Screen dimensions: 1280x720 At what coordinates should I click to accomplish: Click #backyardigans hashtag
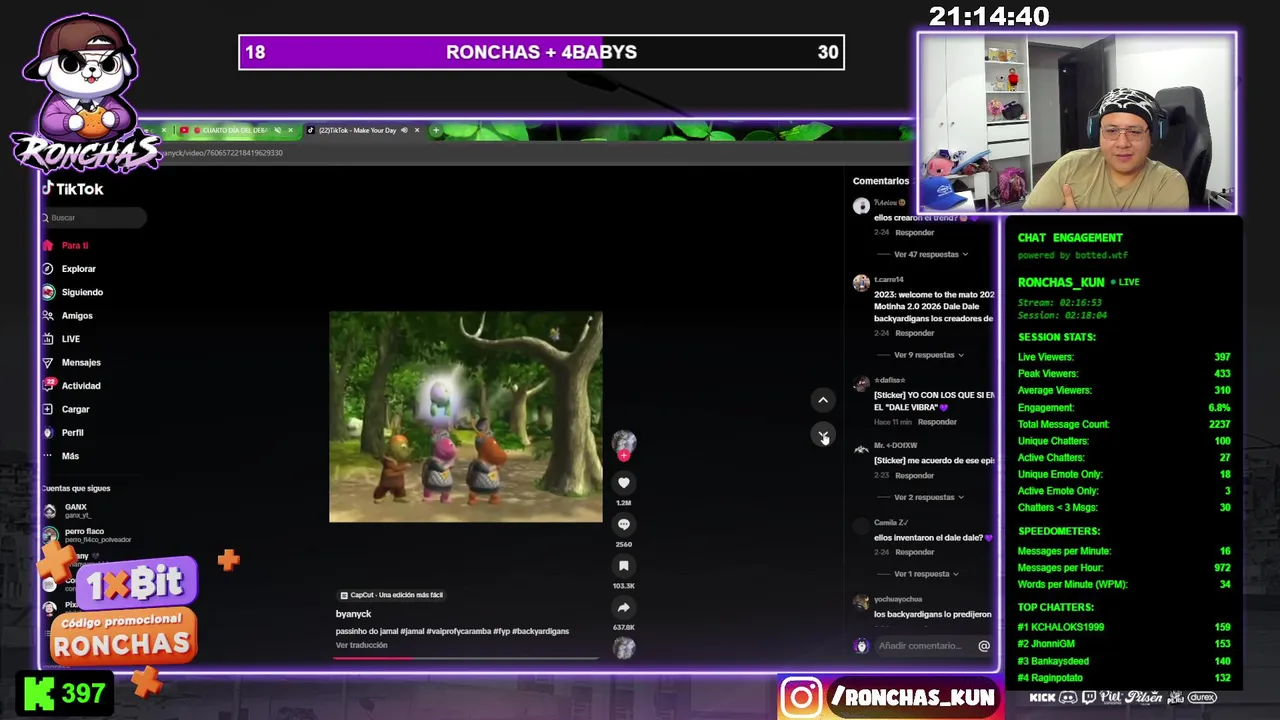click(540, 631)
